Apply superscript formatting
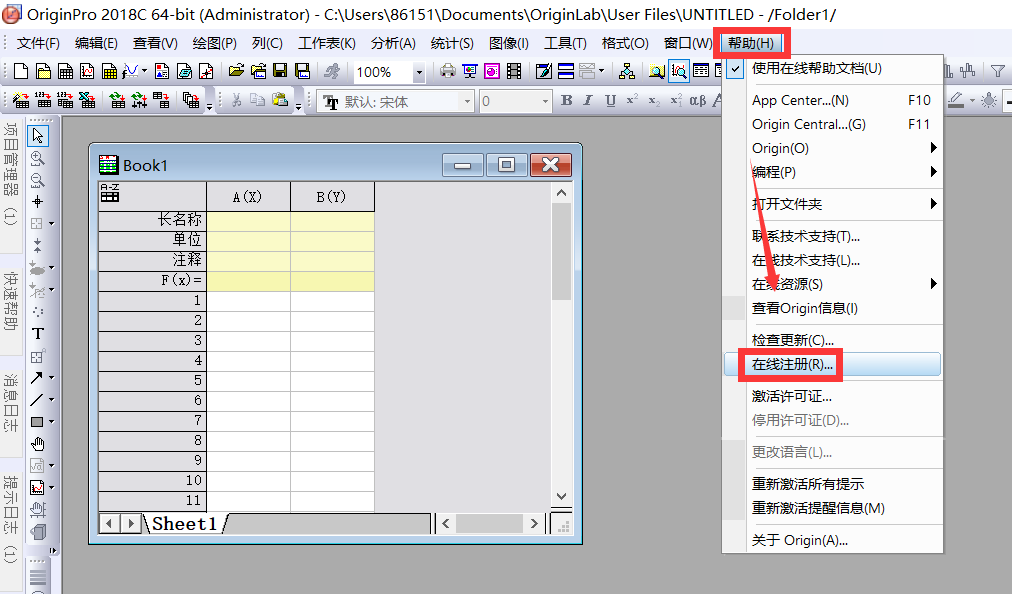 (x=632, y=101)
